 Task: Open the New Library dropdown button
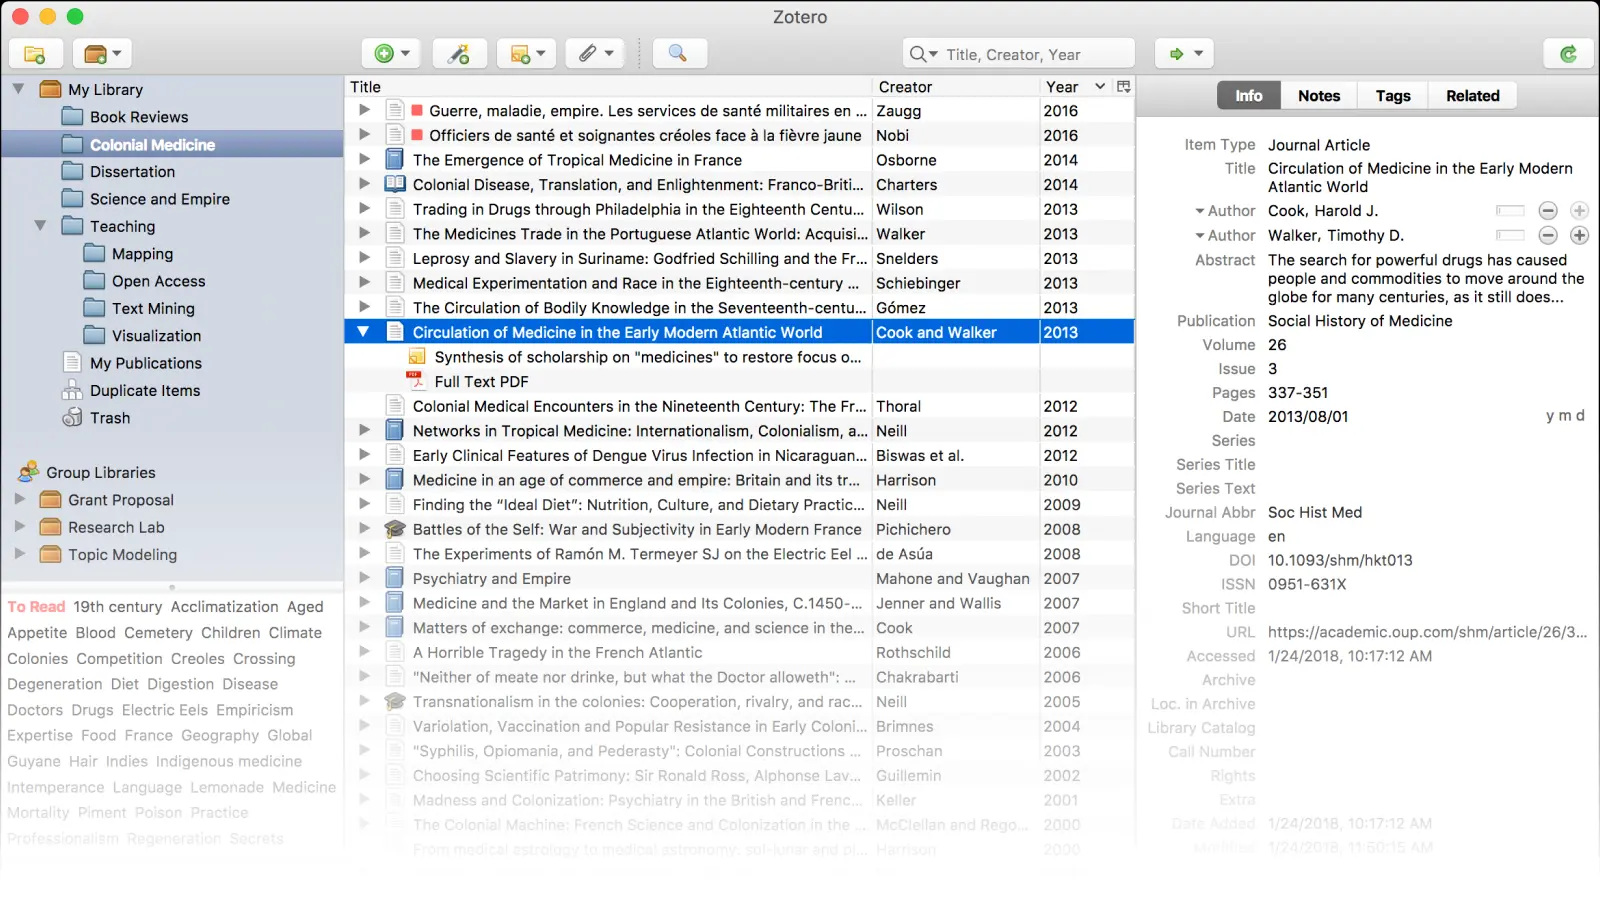pos(103,54)
